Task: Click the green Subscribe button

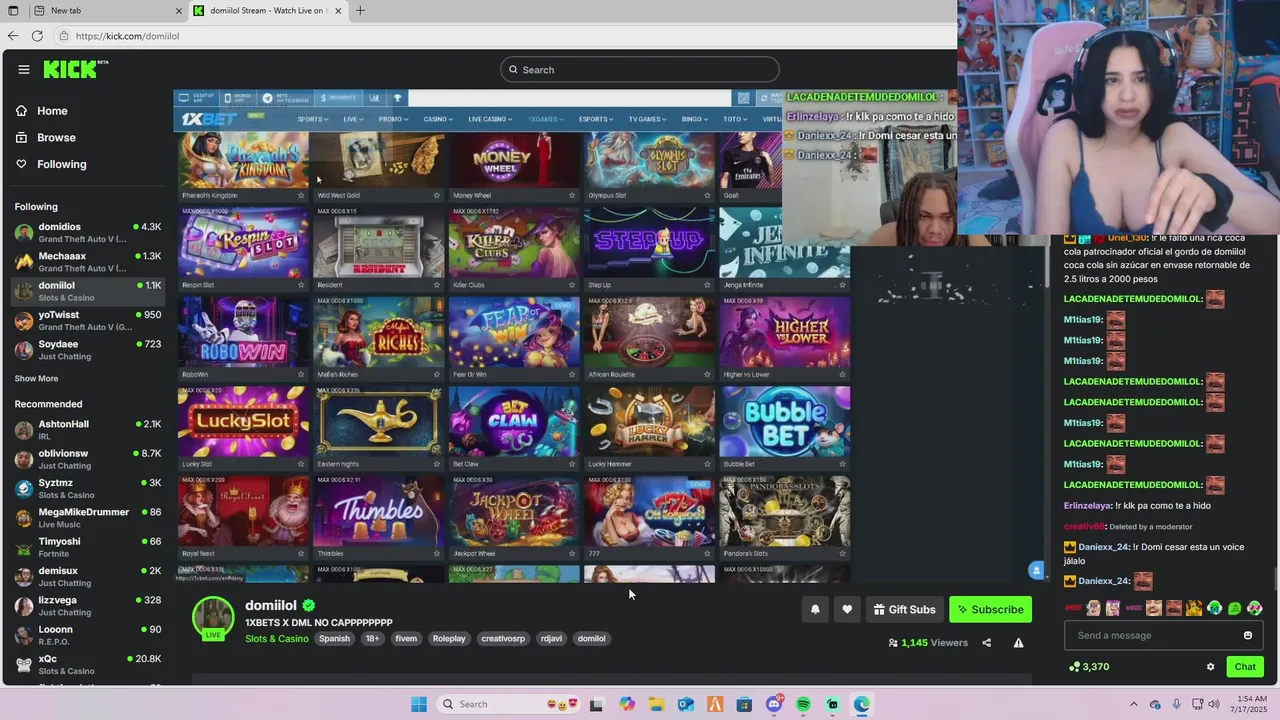Action: (990, 609)
